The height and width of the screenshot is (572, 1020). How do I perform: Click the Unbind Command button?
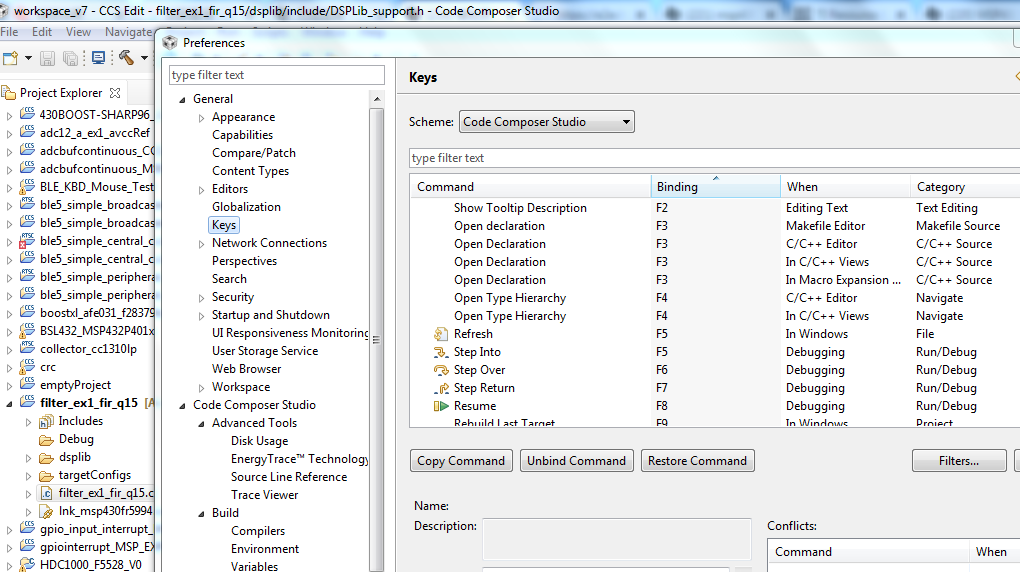coord(576,461)
